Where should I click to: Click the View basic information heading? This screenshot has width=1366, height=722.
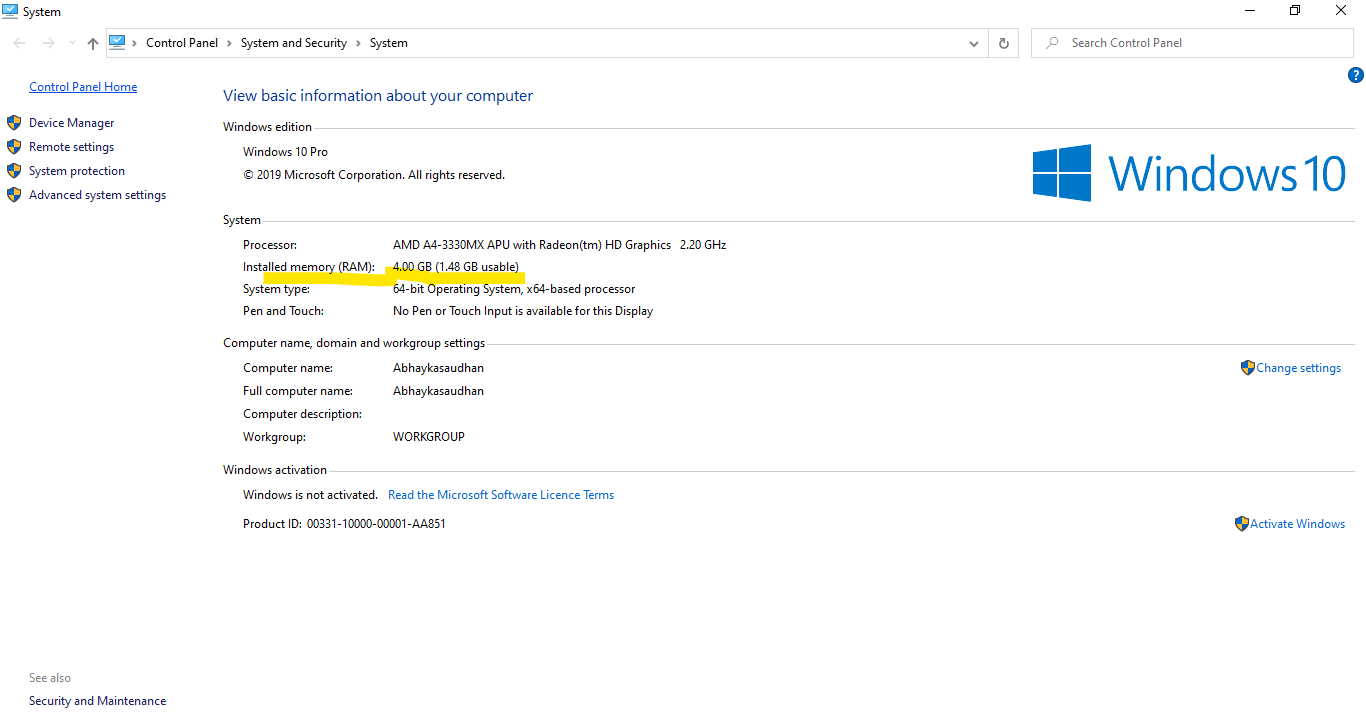(x=378, y=96)
